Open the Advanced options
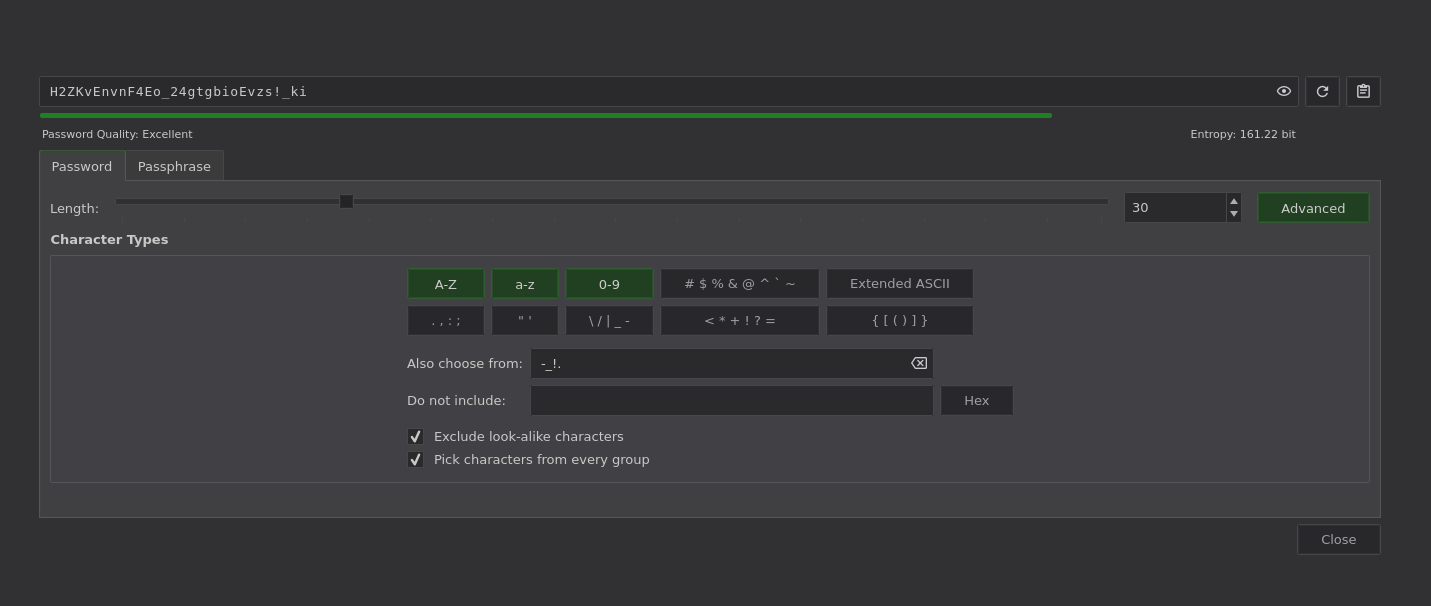 tap(1312, 207)
